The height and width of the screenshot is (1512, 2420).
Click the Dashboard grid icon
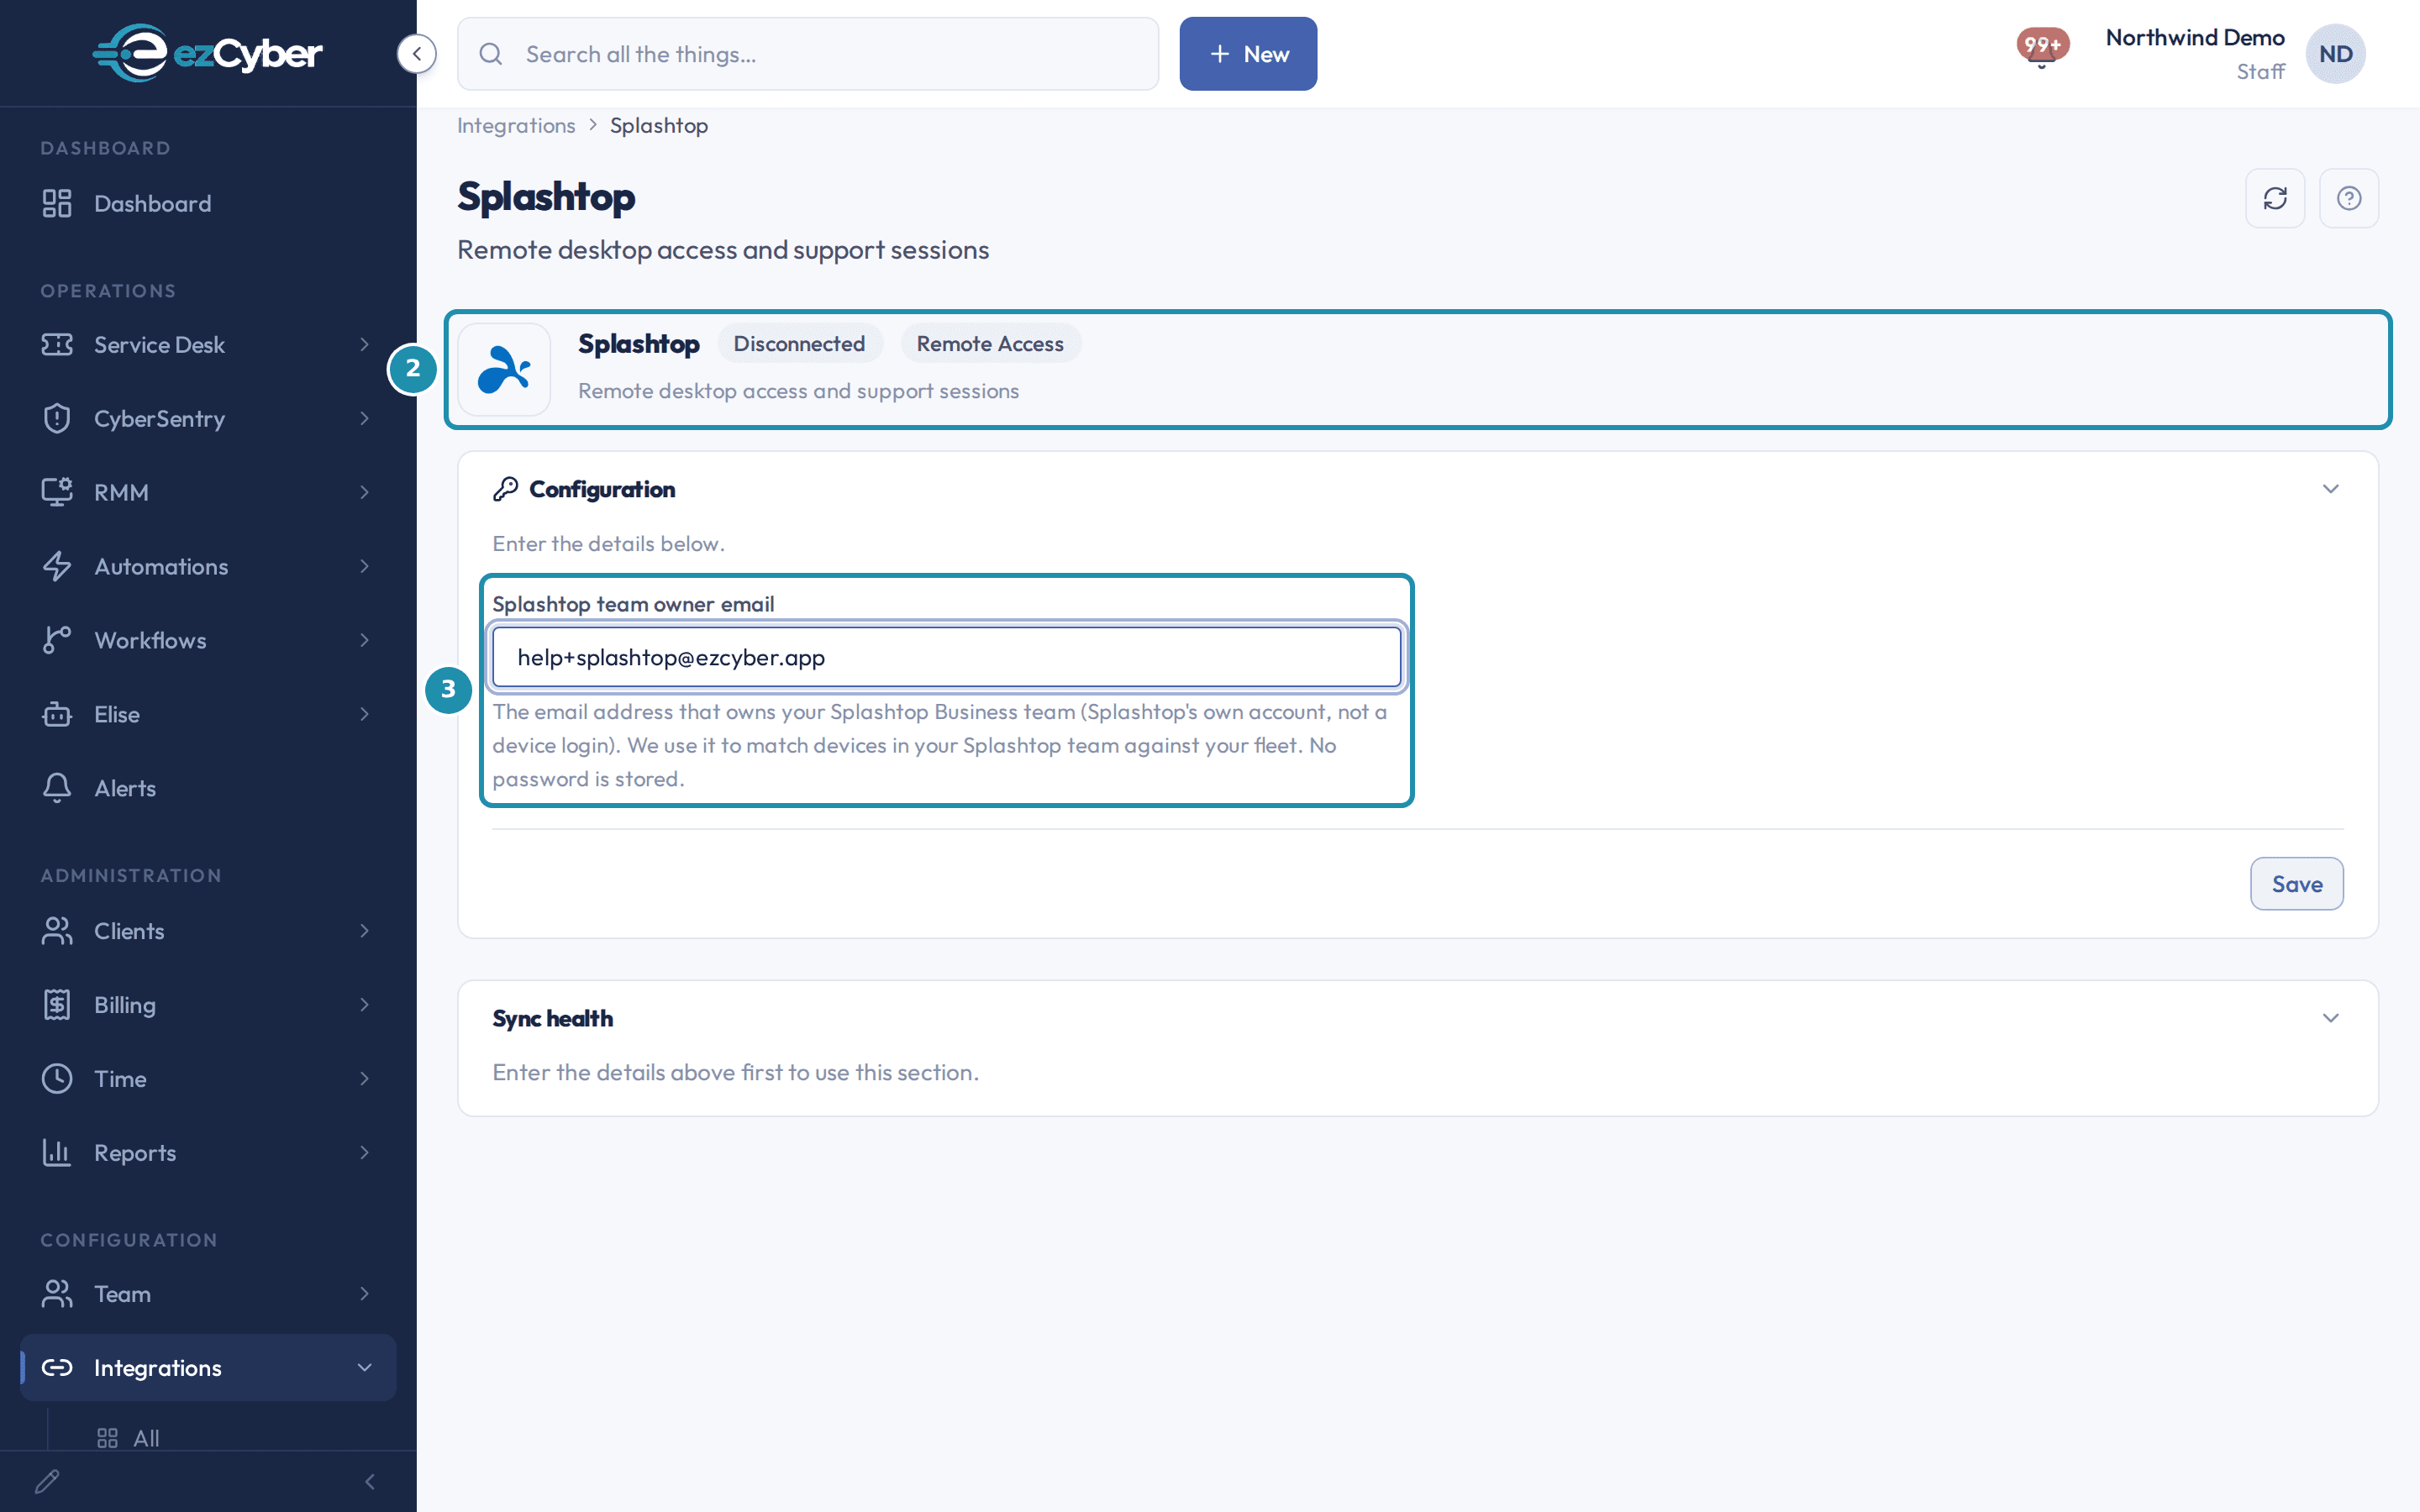pyautogui.click(x=57, y=204)
